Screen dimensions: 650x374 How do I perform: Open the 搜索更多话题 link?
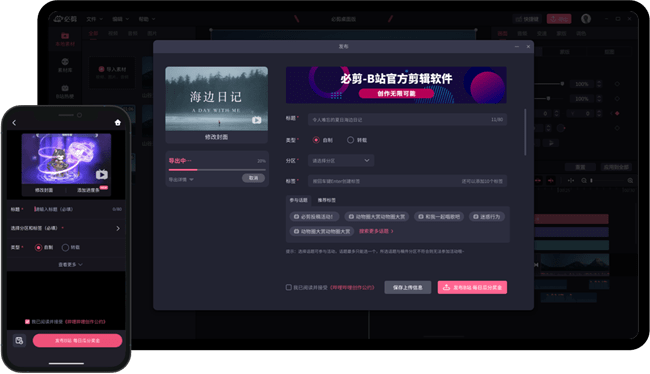(376, 231)
